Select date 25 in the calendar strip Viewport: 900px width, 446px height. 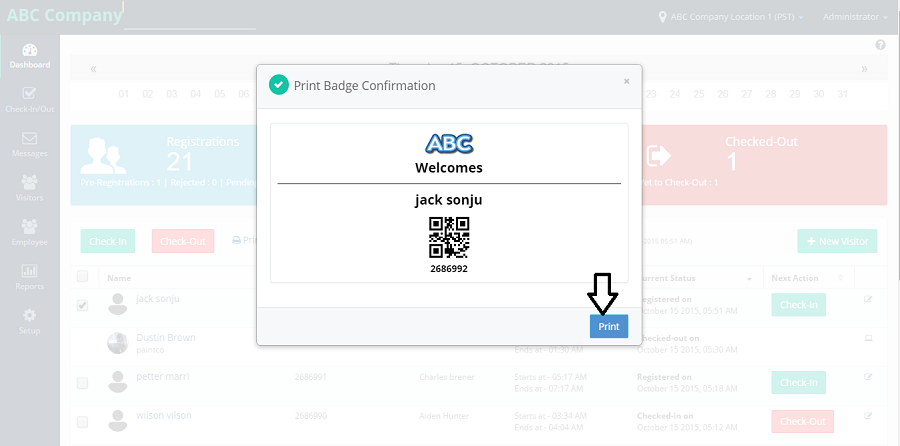[x=699, y=94]
